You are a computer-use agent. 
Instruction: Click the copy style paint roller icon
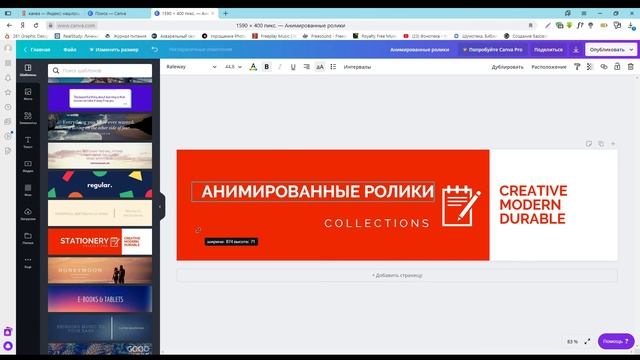577,67
